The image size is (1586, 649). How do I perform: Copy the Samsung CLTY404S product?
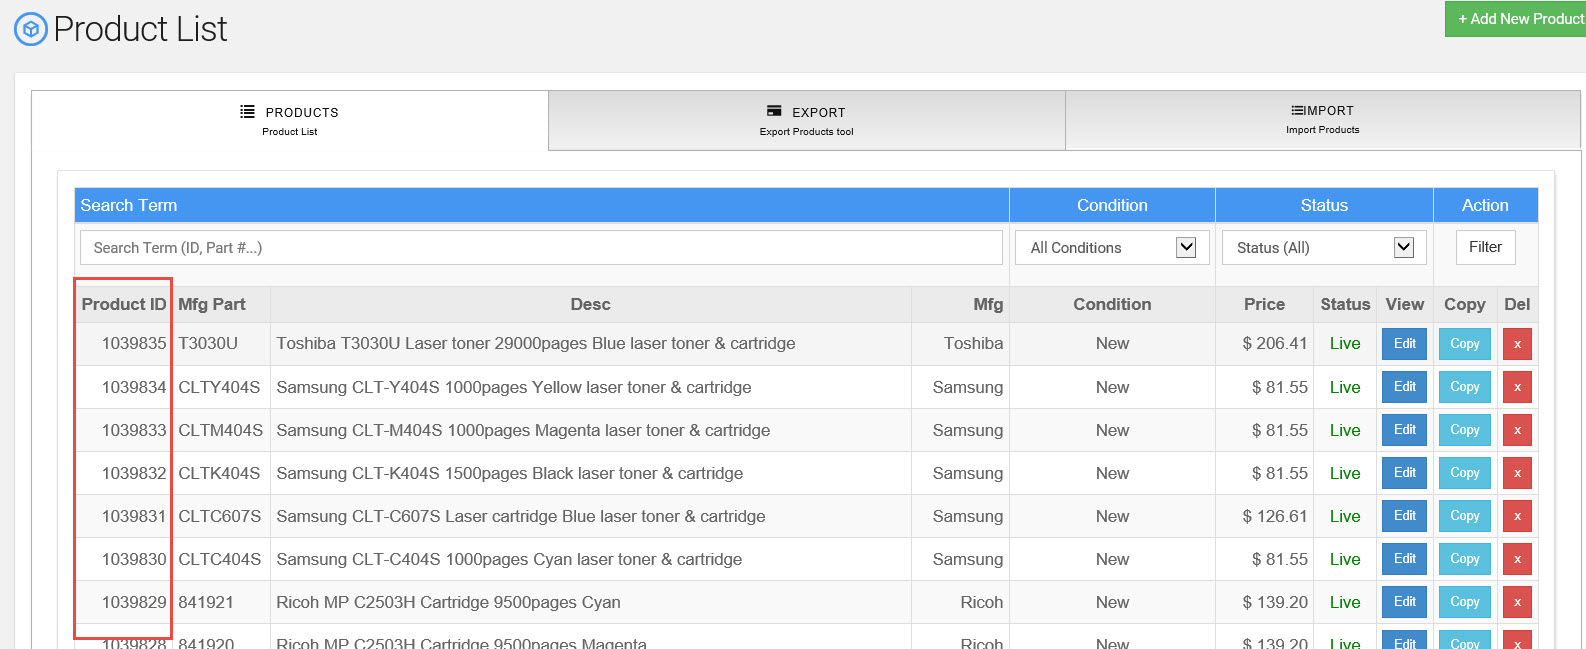pos(1464,387)
